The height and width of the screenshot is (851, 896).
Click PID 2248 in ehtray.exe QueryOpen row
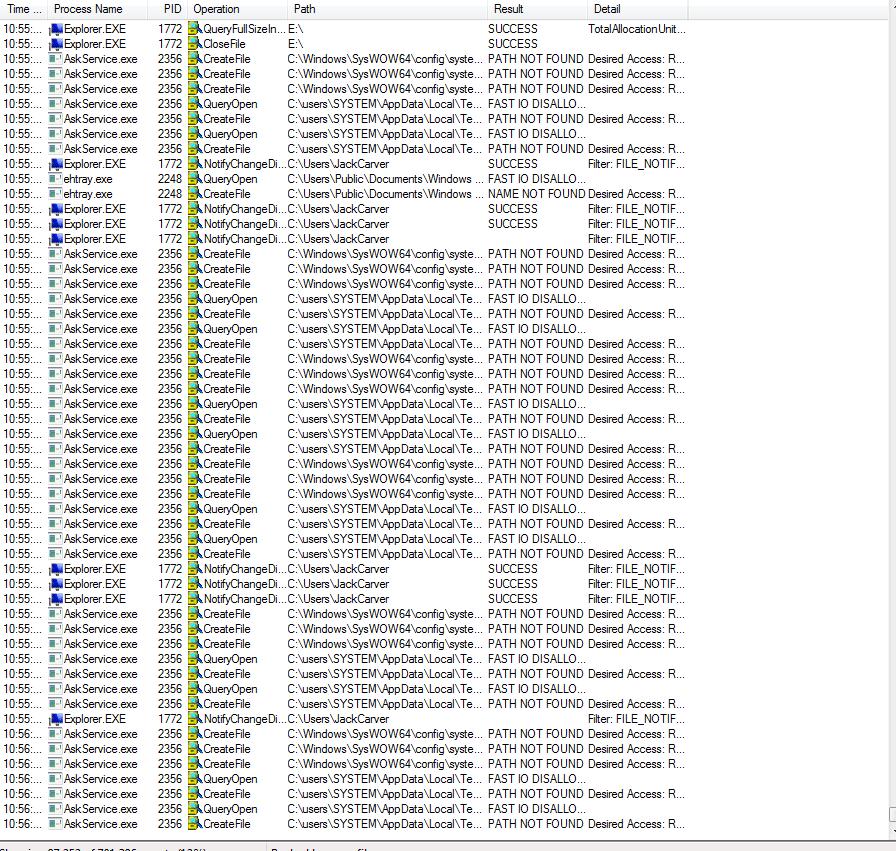[170, 179]
